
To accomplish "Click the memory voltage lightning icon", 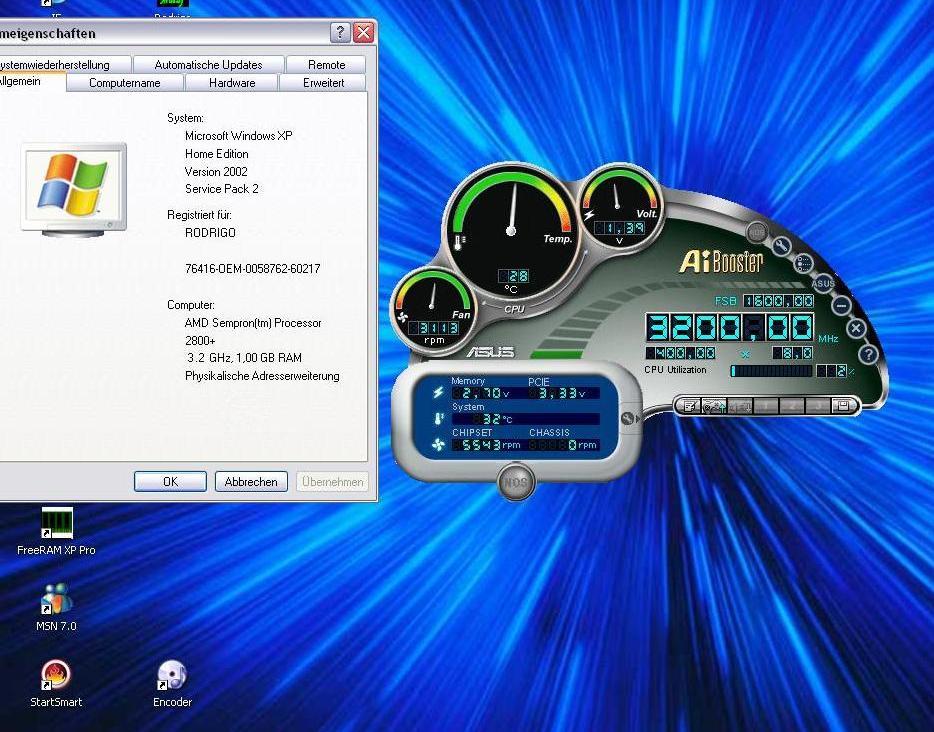I will click(438, 393).
